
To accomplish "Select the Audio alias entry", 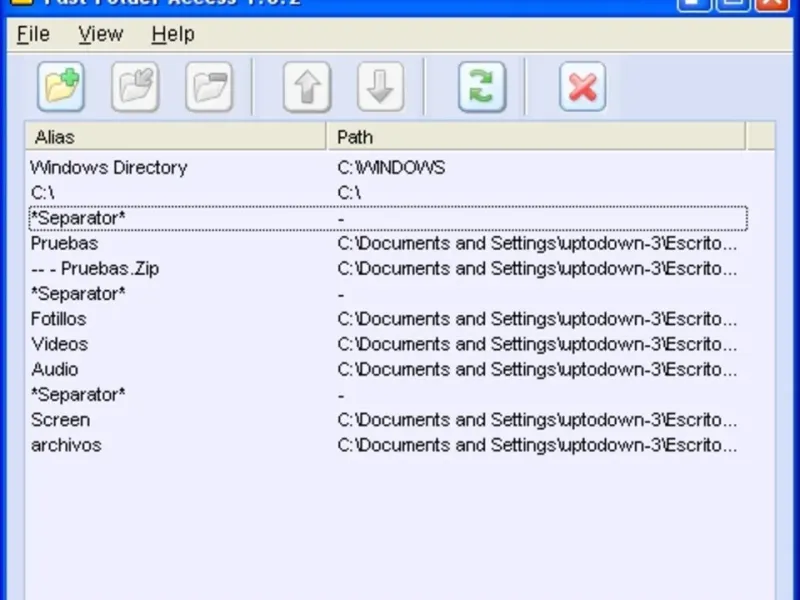I will pyautogui.click(x=55, y=369).
